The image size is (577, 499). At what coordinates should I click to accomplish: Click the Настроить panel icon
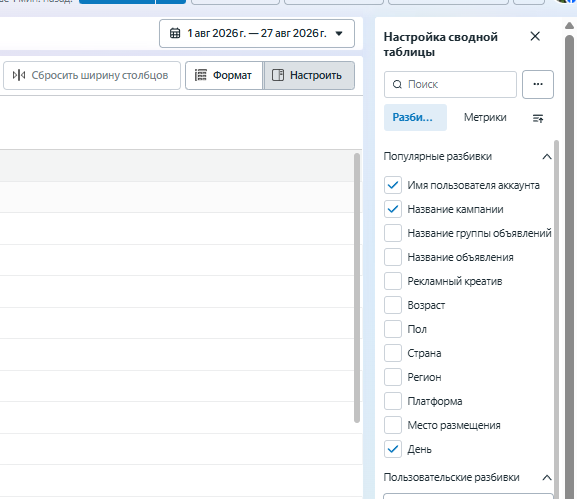click(x=278, y=75)
